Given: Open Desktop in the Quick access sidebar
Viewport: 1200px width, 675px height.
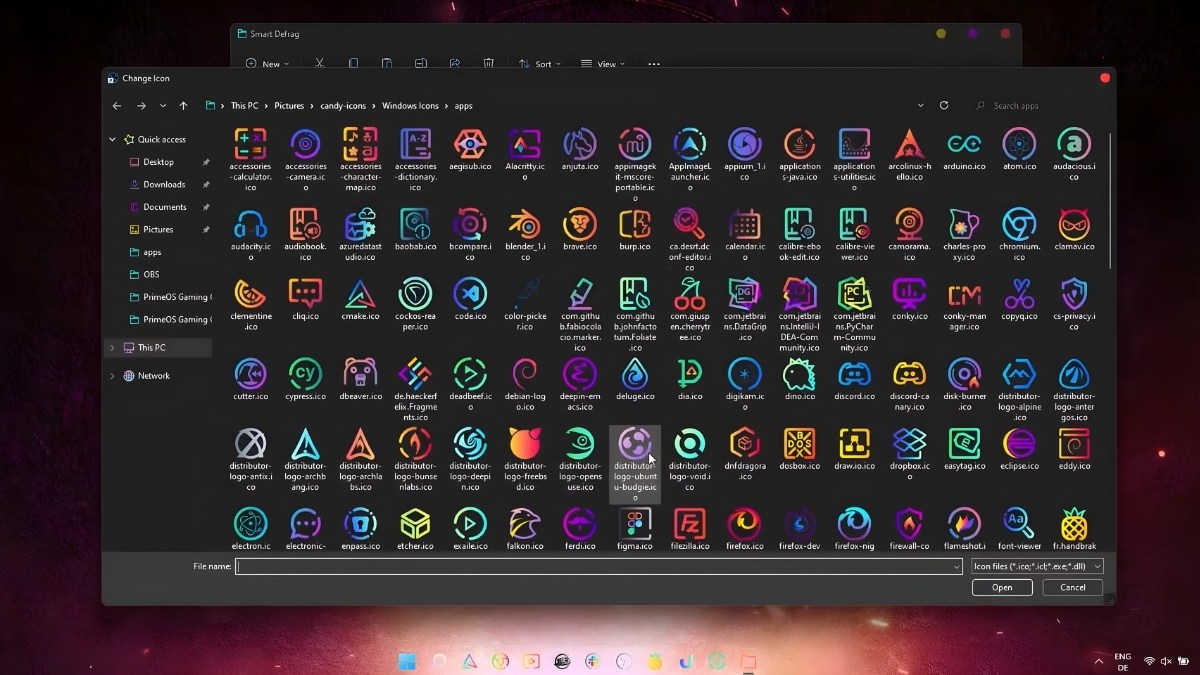Looking at the screenshot, I should (158, 162).
